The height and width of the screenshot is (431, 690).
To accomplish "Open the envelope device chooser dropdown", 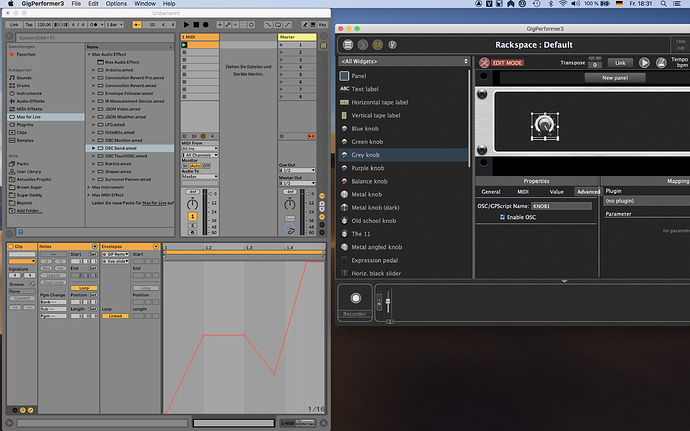I will coord(115,254).
